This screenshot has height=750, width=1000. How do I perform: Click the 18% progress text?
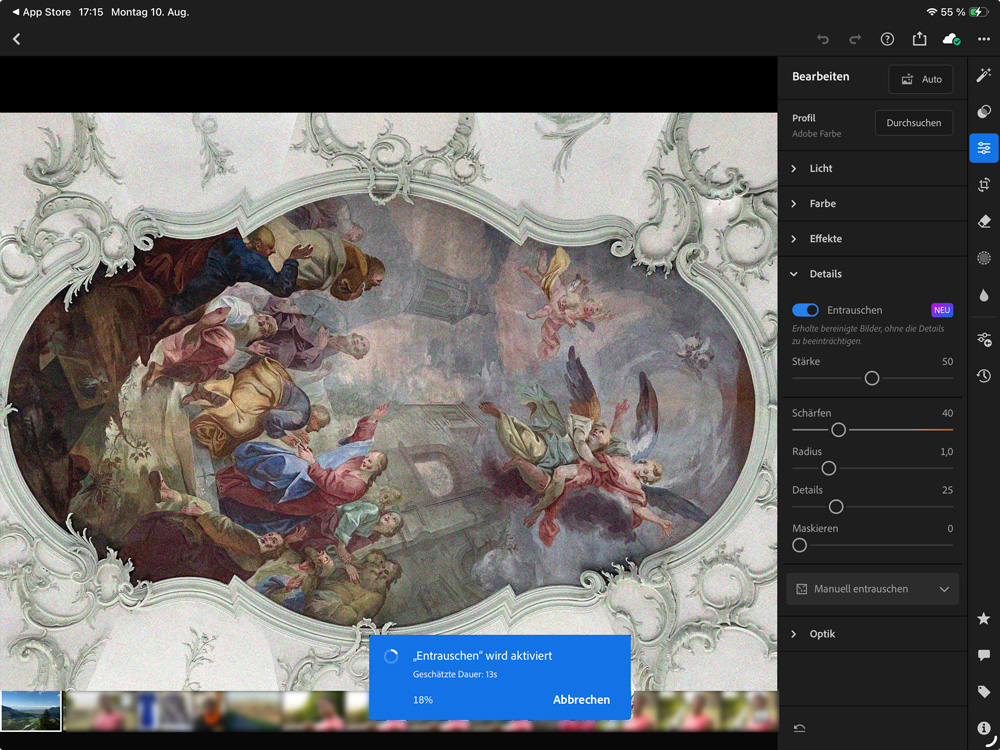pyautogui.click(x=423, y=700)
